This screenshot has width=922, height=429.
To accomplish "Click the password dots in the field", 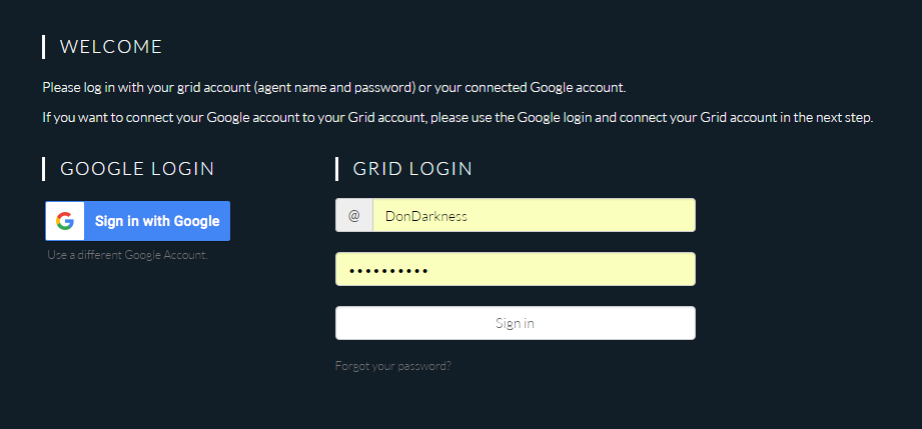I will [388, 271].
